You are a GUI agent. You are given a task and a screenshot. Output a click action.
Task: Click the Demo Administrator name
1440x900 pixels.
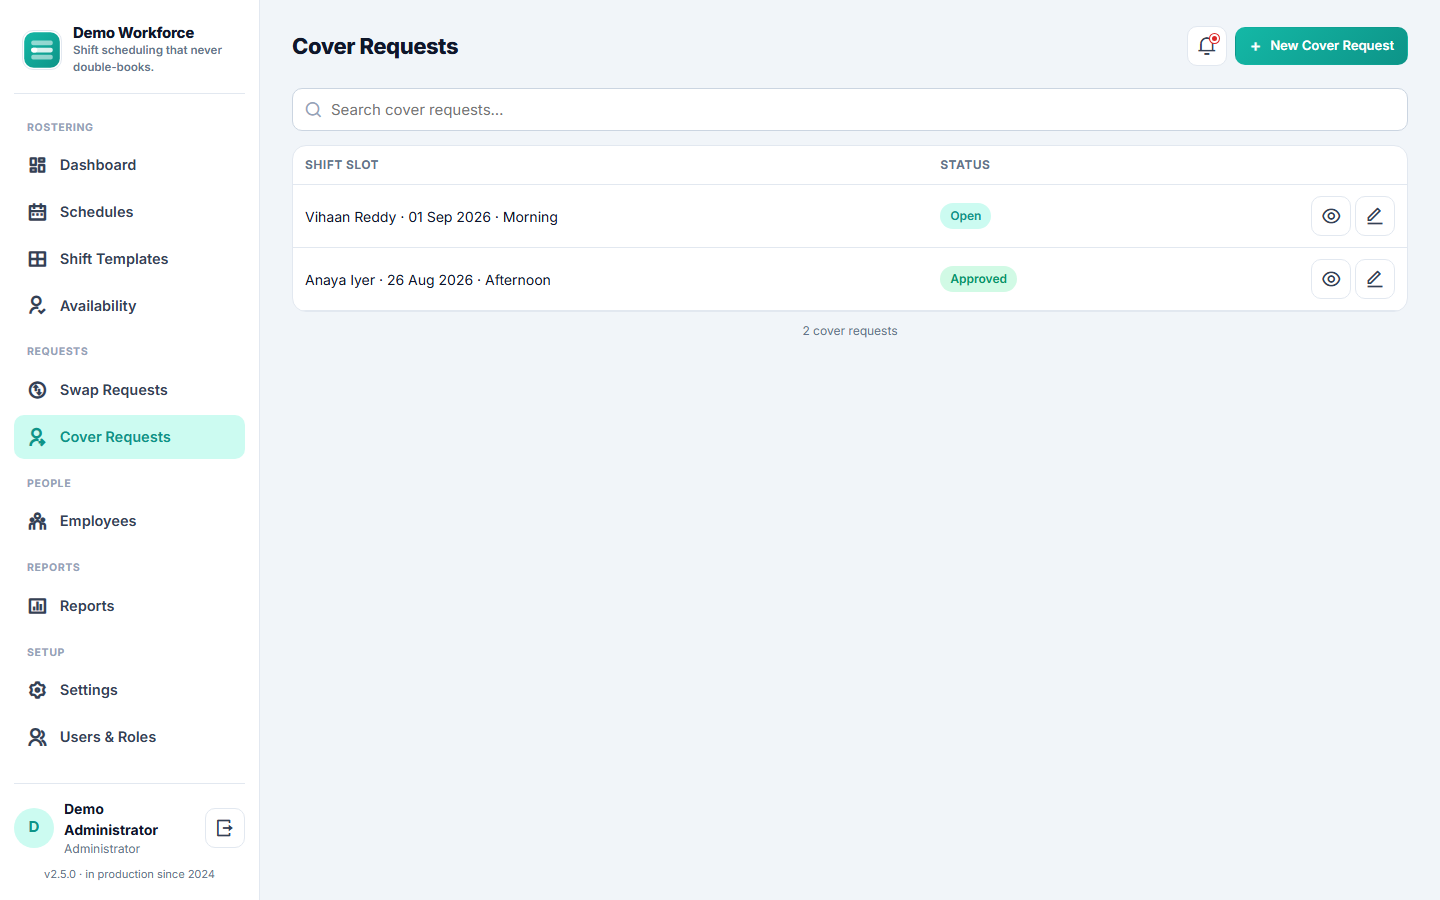click(x=111, y=820)
